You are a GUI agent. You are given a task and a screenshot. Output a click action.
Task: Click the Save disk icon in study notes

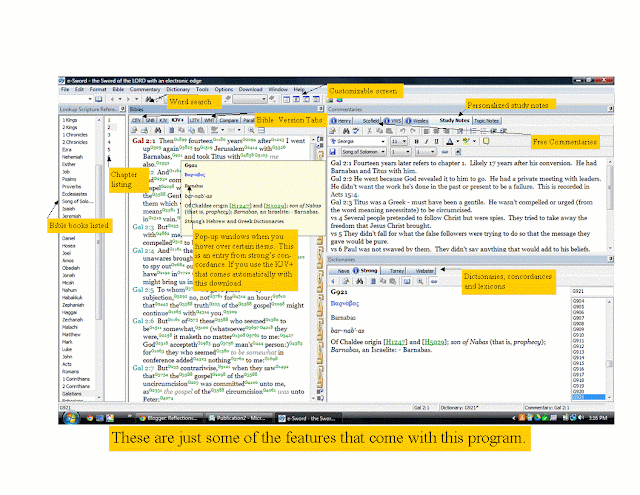click(x=333, y=152)
